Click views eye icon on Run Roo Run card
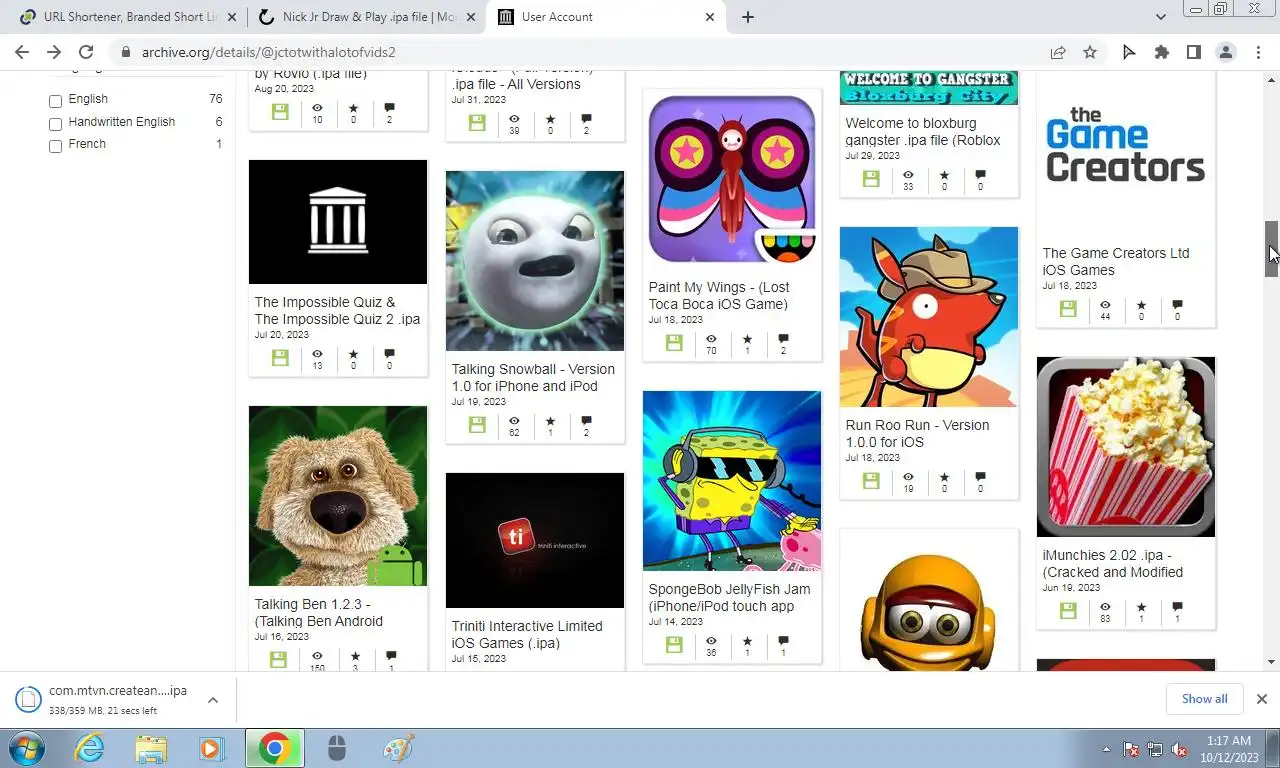This screenshot has height=768, width=1280. (x=908, y=477)
